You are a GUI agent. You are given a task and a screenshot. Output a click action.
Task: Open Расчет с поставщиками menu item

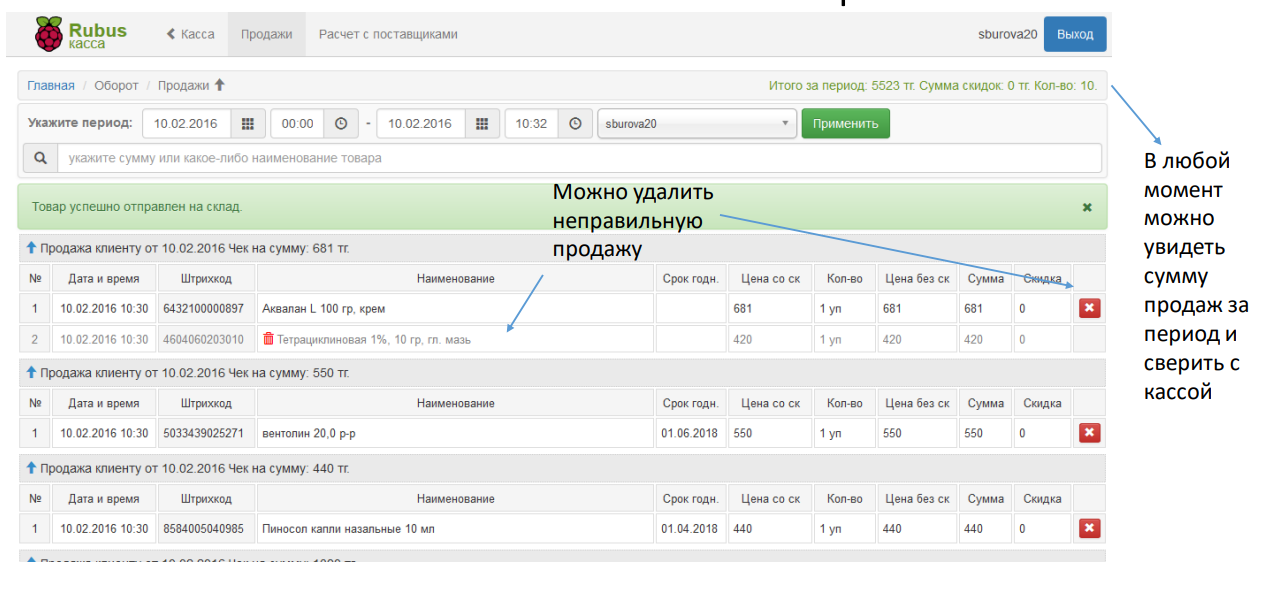click(x=388, y=34)
